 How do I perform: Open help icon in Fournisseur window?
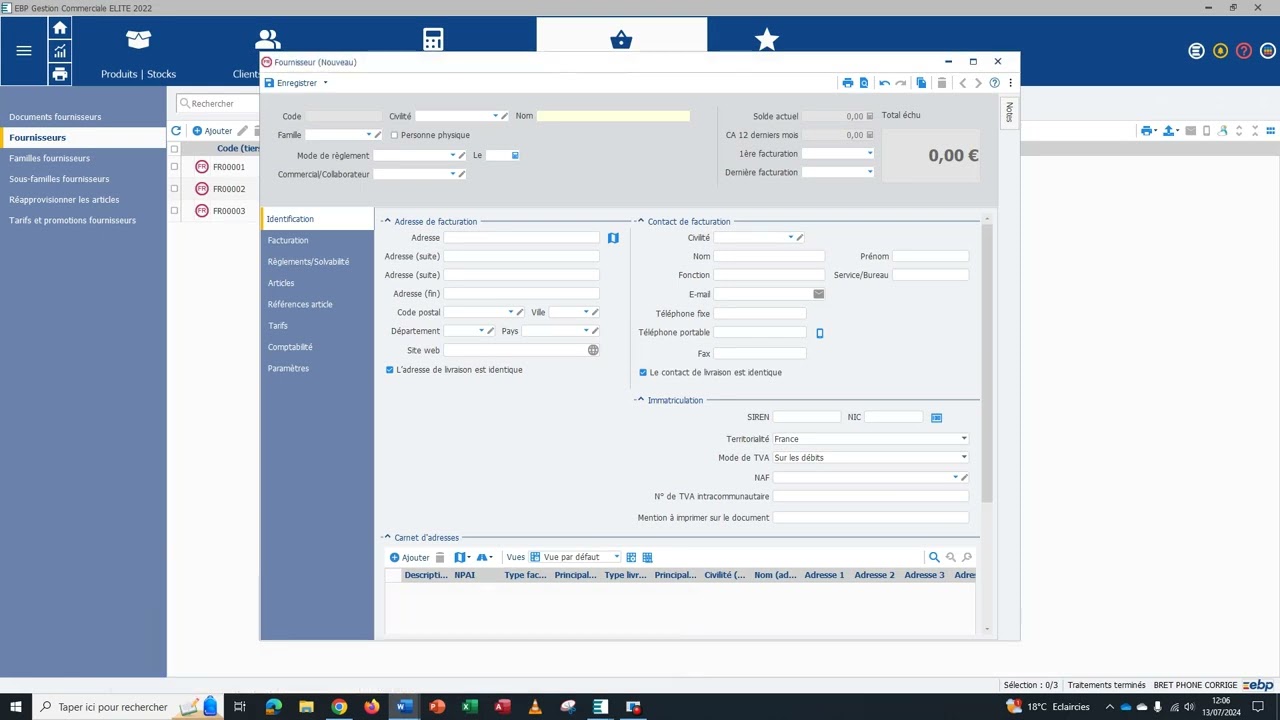994,83
